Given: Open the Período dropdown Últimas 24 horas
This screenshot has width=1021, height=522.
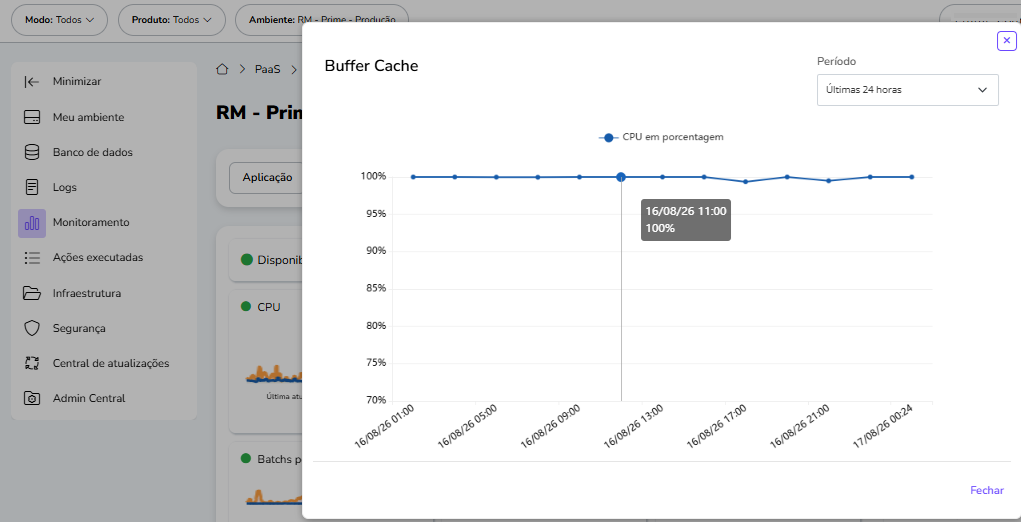Looking at the screenshot, I should (908, 90).
